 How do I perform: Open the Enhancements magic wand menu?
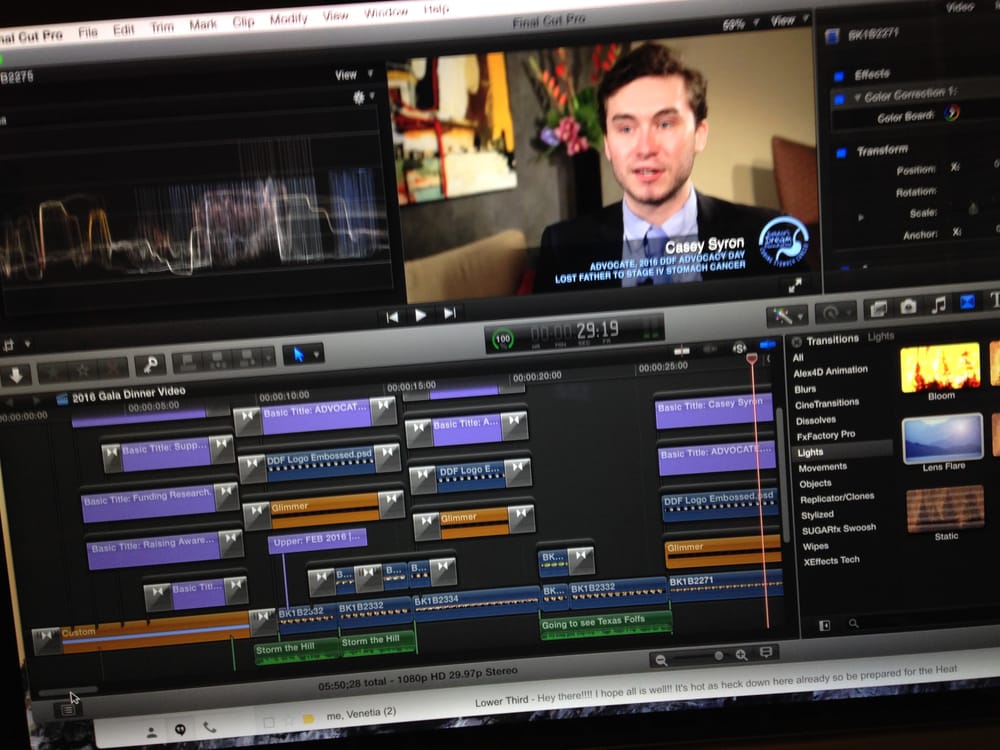coord(787,315)
